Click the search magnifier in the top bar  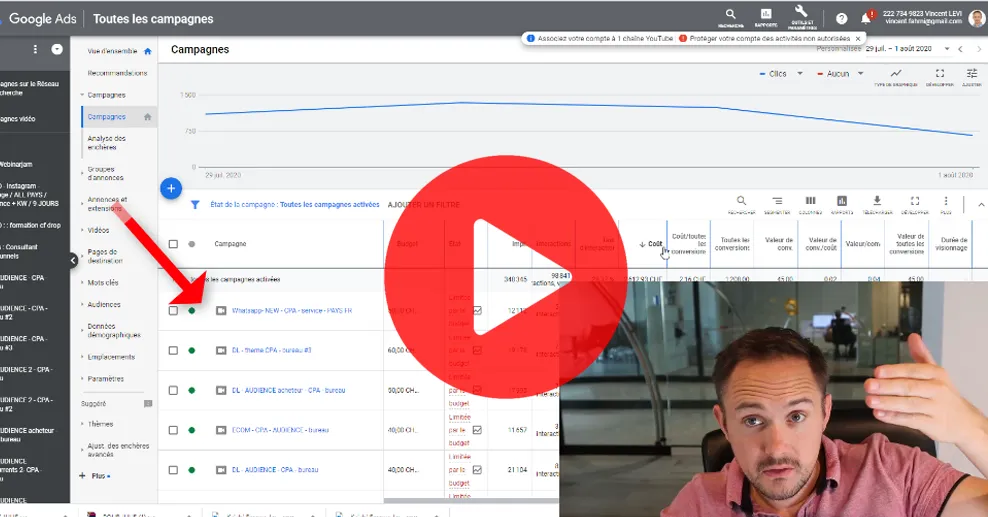730,14
